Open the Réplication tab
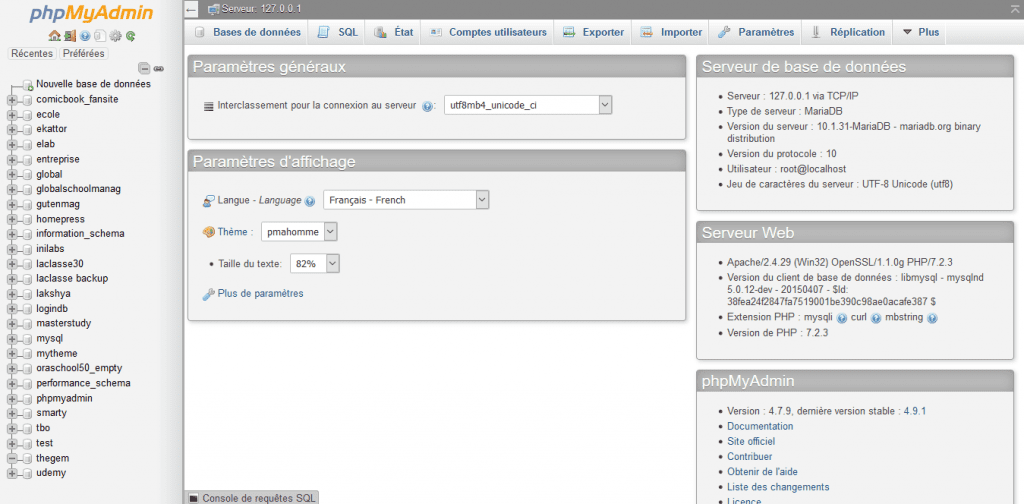The width and height of the screenshot is (1024, 504). point(848,32)
